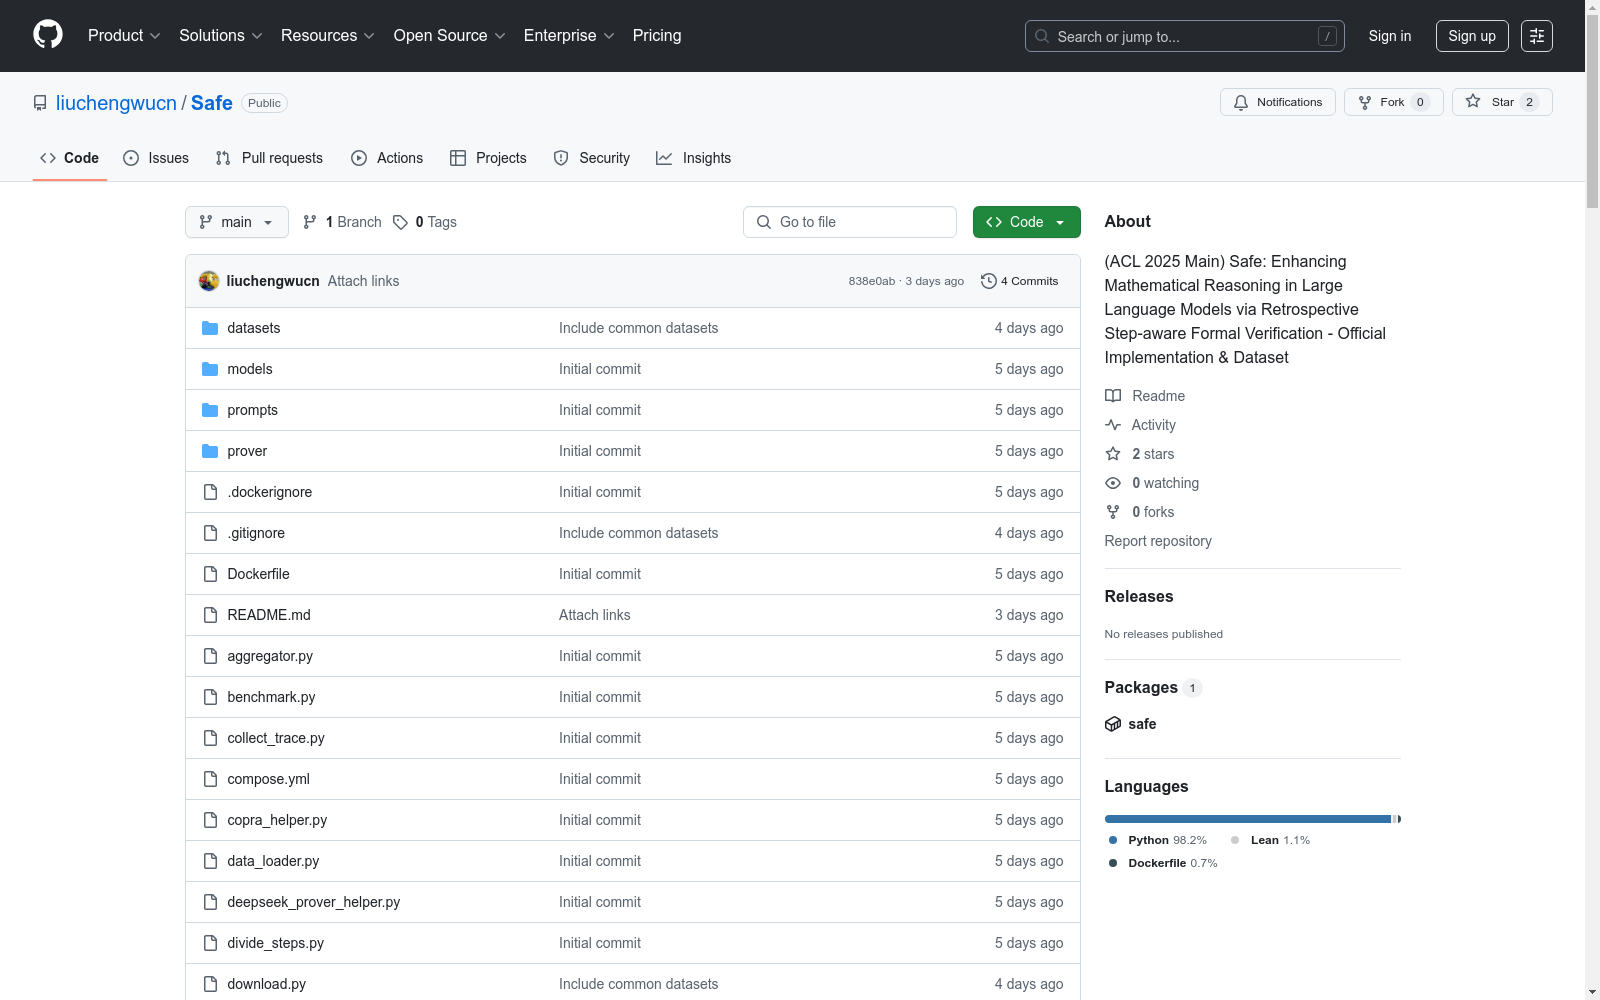Click the Python language bar segment
The width and height of the screenshot is (1600, 1000).
point(1248,819)
